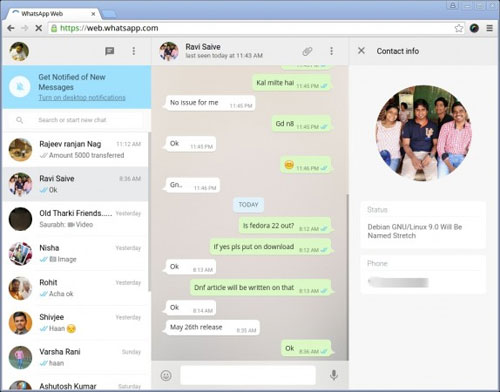This screenshot has height=392, width=500.
Task: Click the muted bell notification icon
Action: click(20, 87)
